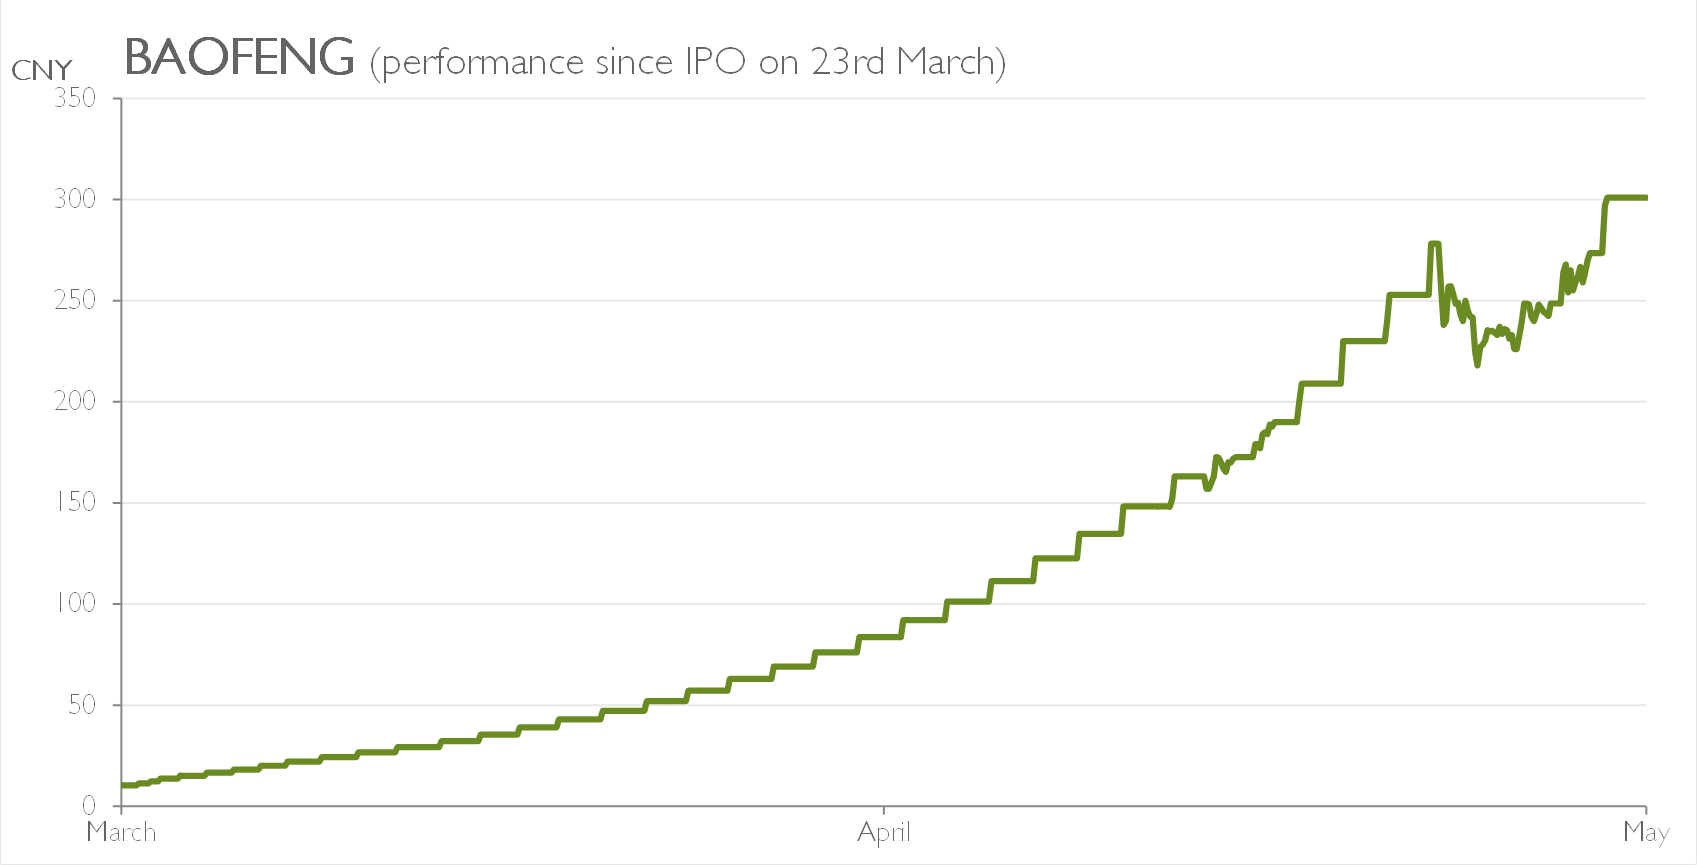Click the sharp price spike near 278
Viewport: 1697px width, 865px height.
pyautogui.click(x=1435, y=244)
